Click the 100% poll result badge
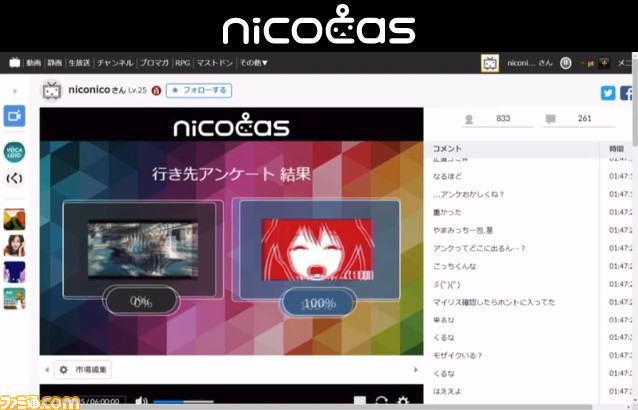The image size is (638, 410). click(x=318, y=303)
